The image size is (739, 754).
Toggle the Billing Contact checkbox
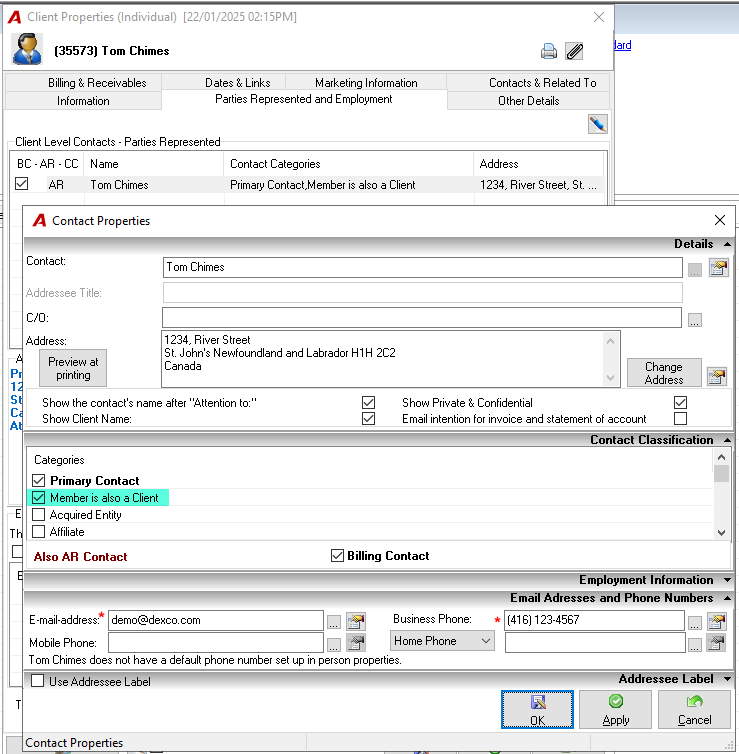tap(338, 555)
